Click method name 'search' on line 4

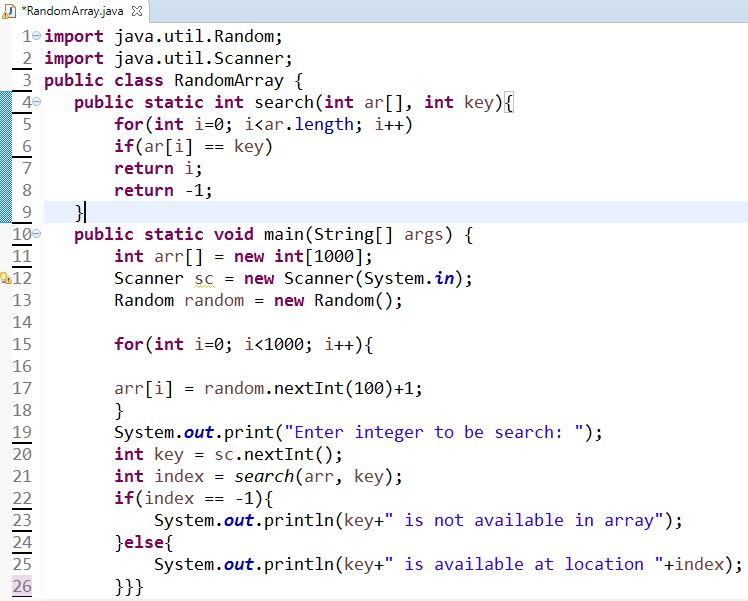284,102
